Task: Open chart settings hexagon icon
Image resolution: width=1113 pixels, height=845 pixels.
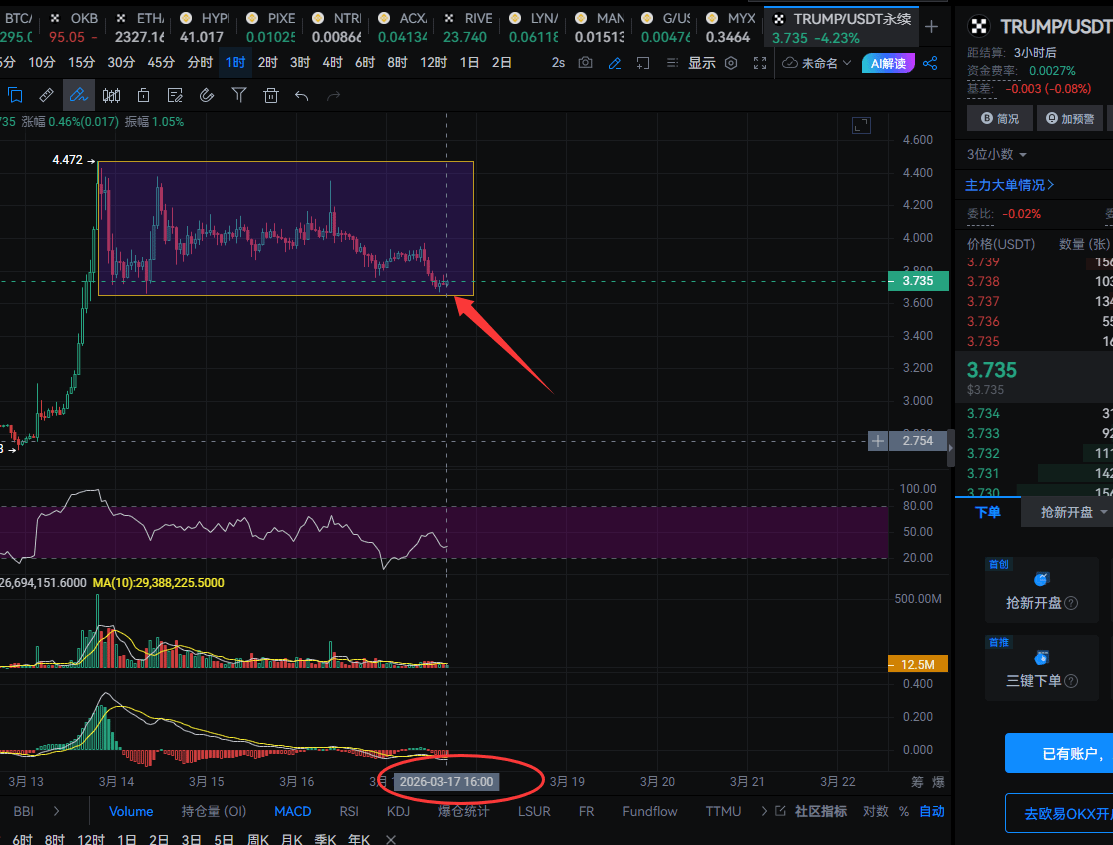Action: pyautogui.click(x=731, y=63)
